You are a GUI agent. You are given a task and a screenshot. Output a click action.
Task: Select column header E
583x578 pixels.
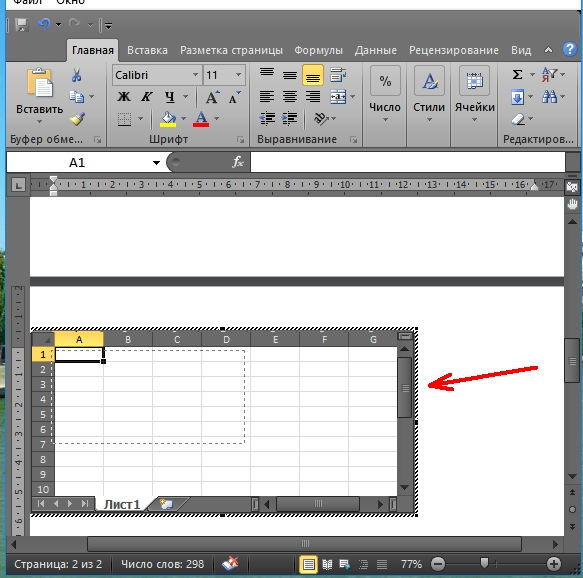[x=276, y=339]
